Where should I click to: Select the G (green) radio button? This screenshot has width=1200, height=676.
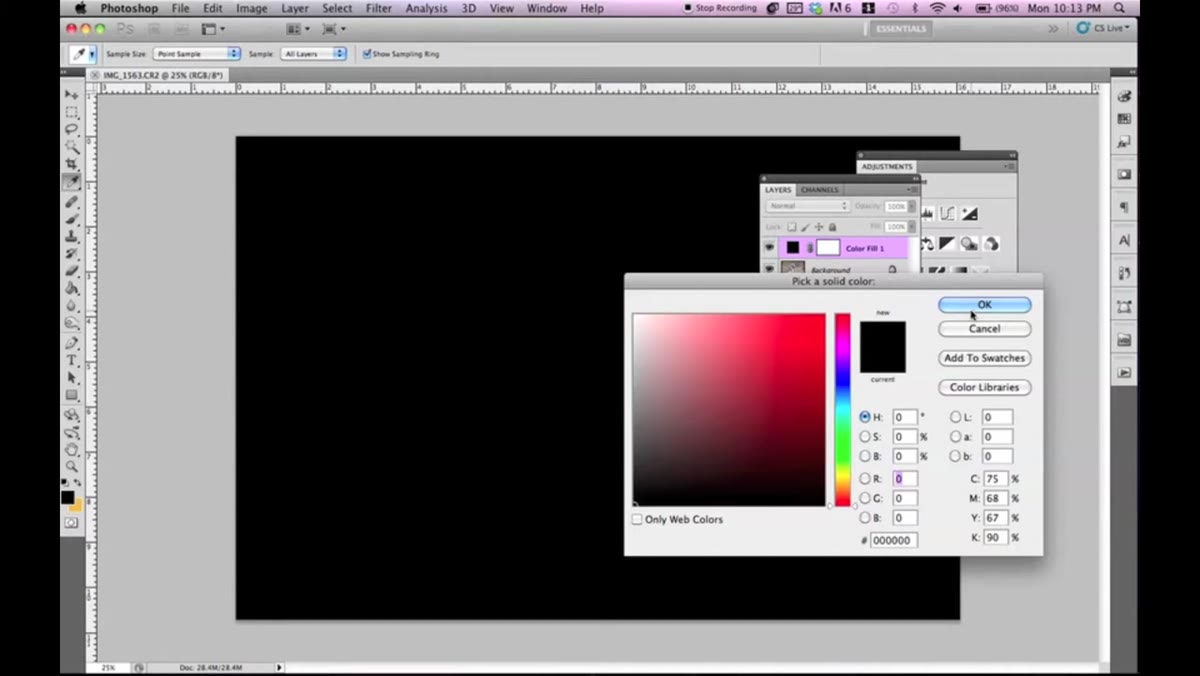click(865, 498)
